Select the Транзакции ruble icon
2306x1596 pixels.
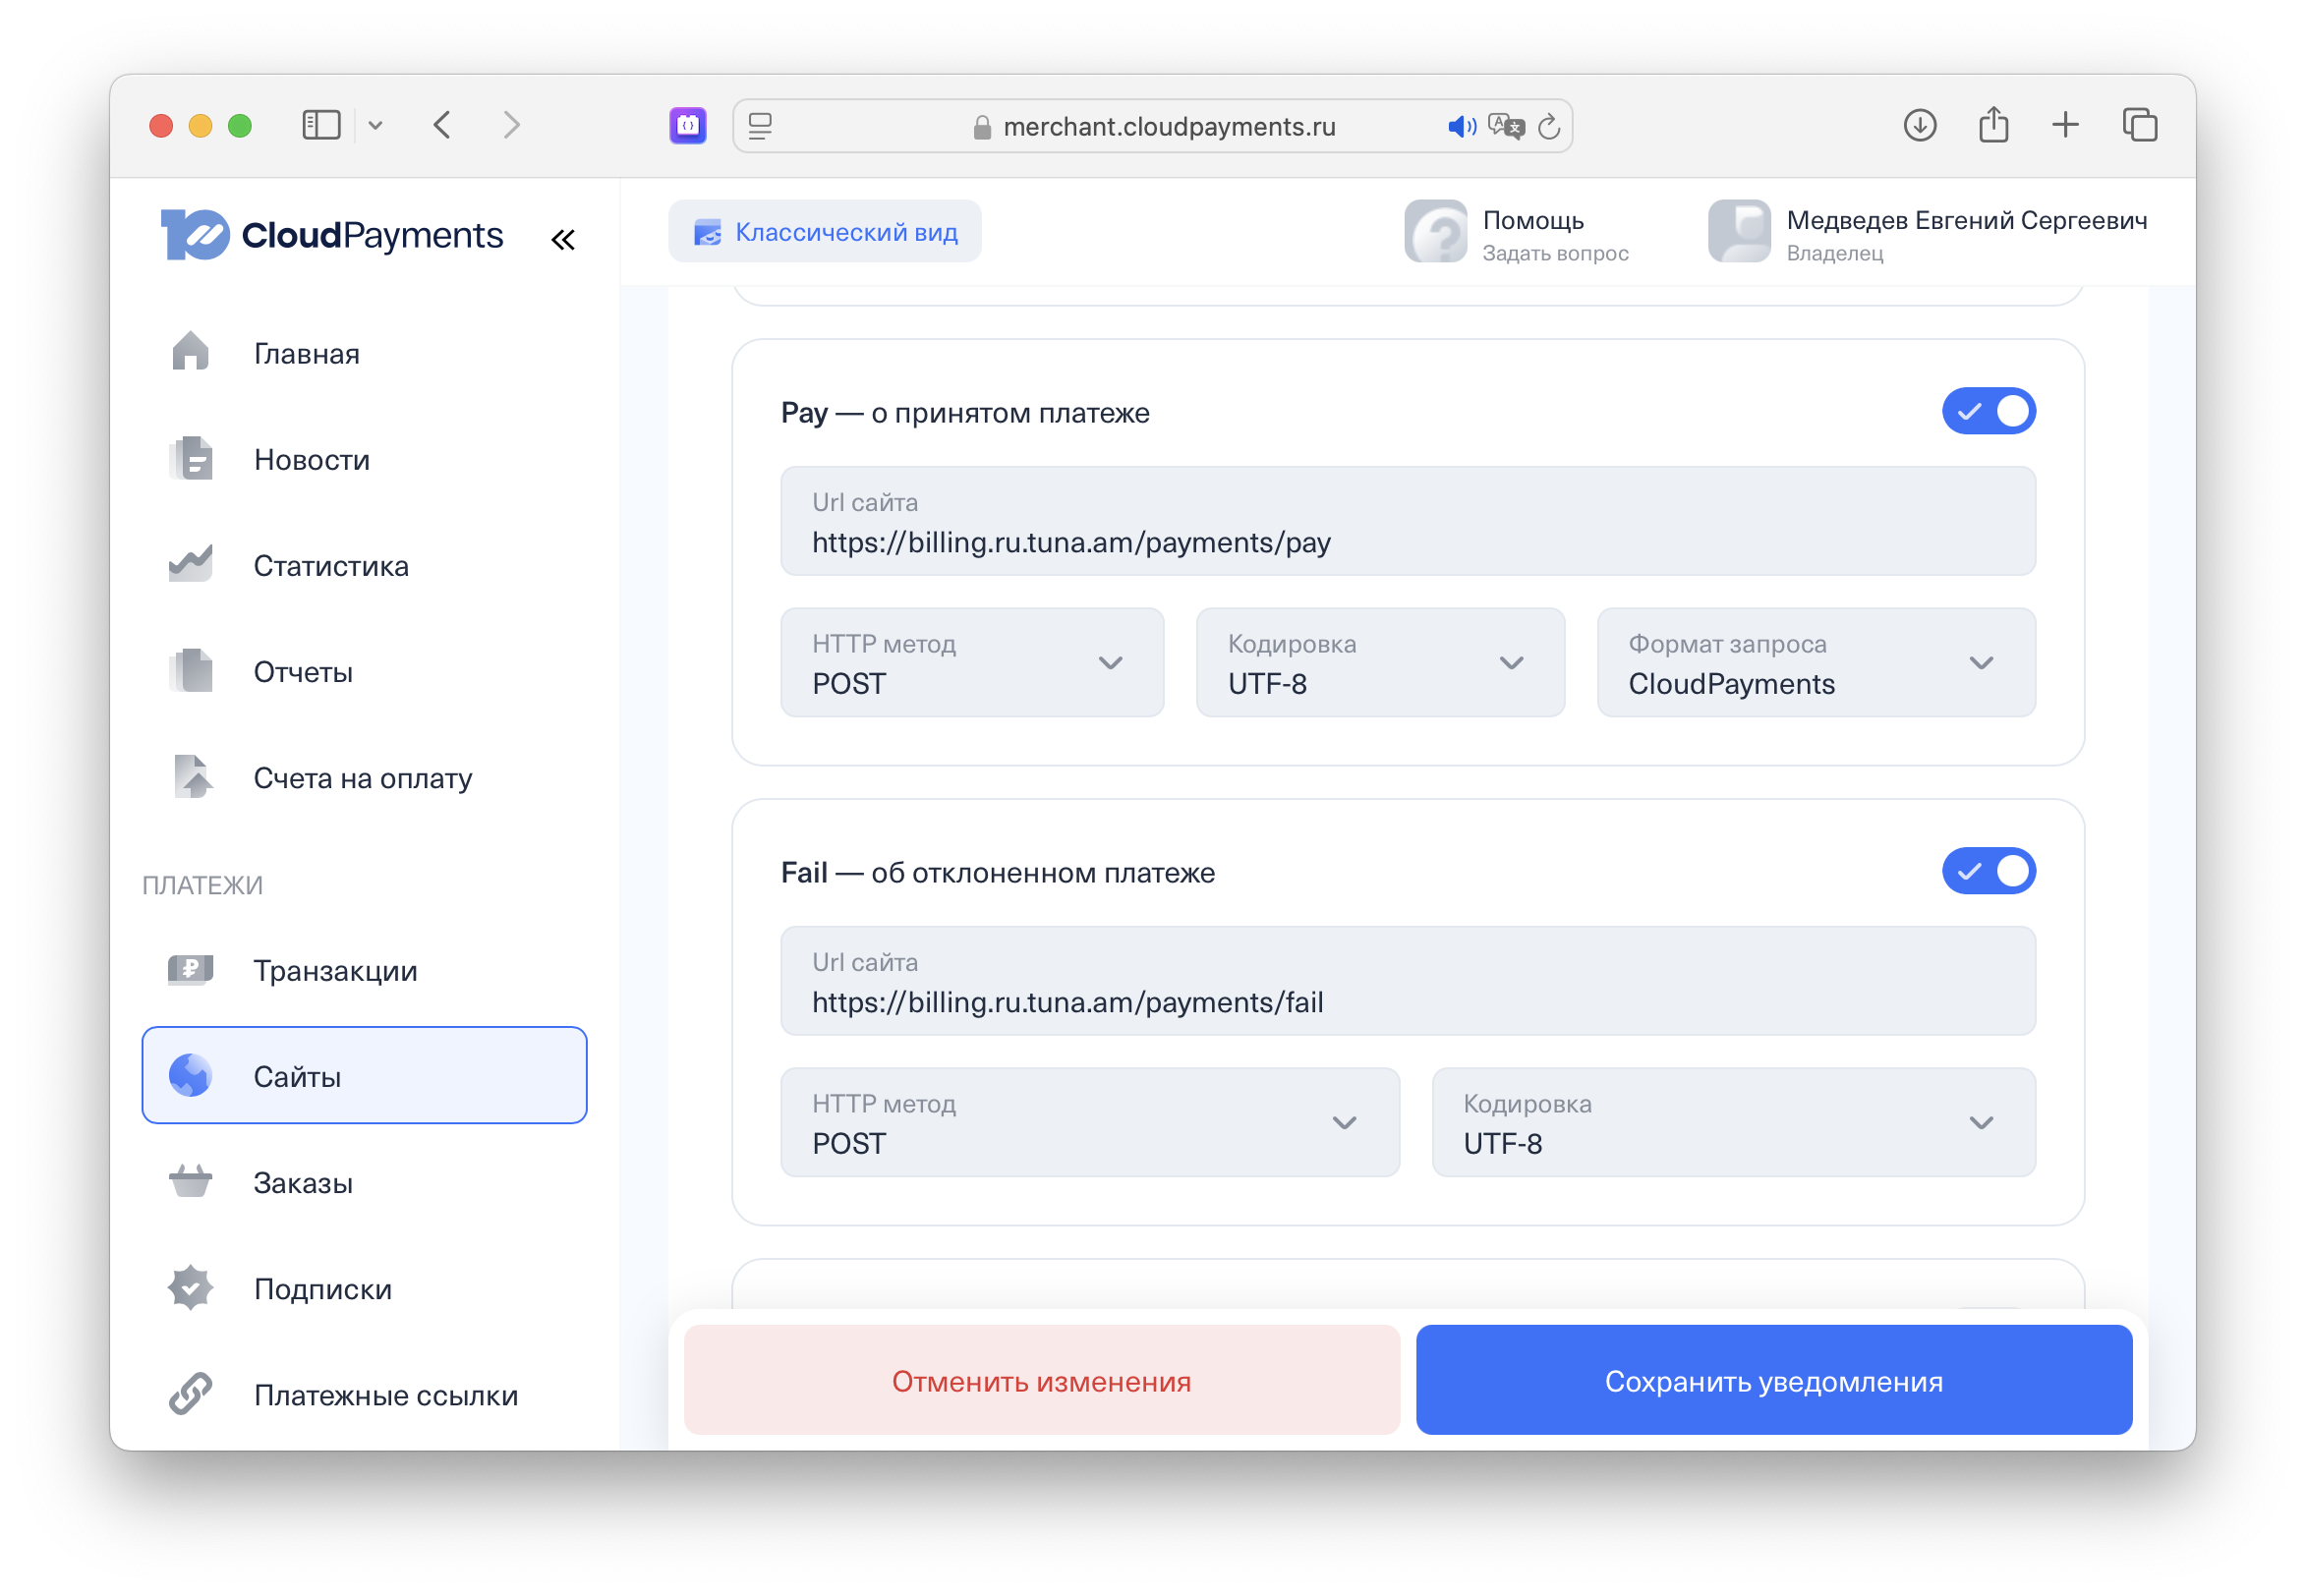192,969
